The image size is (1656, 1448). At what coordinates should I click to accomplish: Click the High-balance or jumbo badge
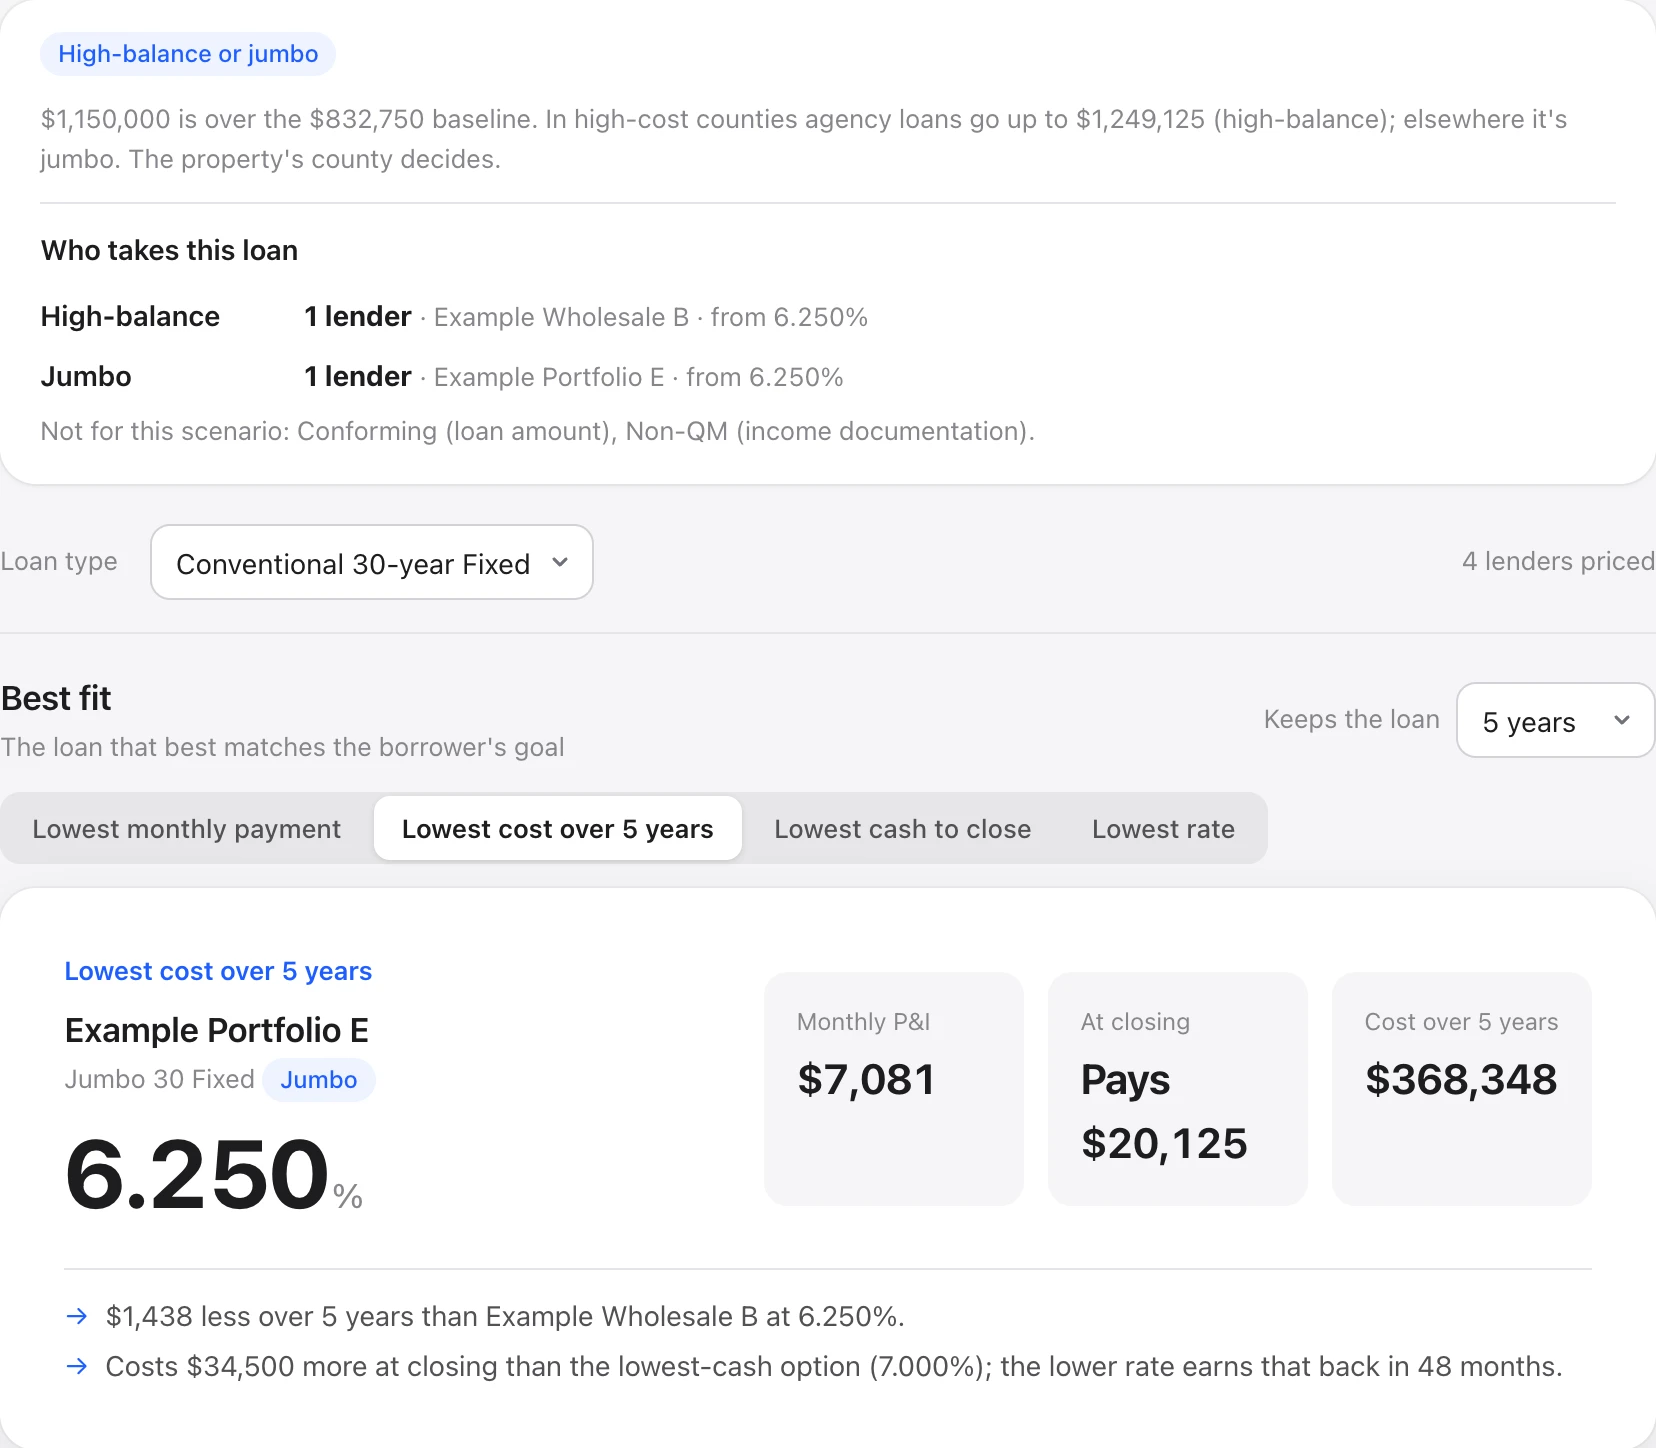click(188, 54)
